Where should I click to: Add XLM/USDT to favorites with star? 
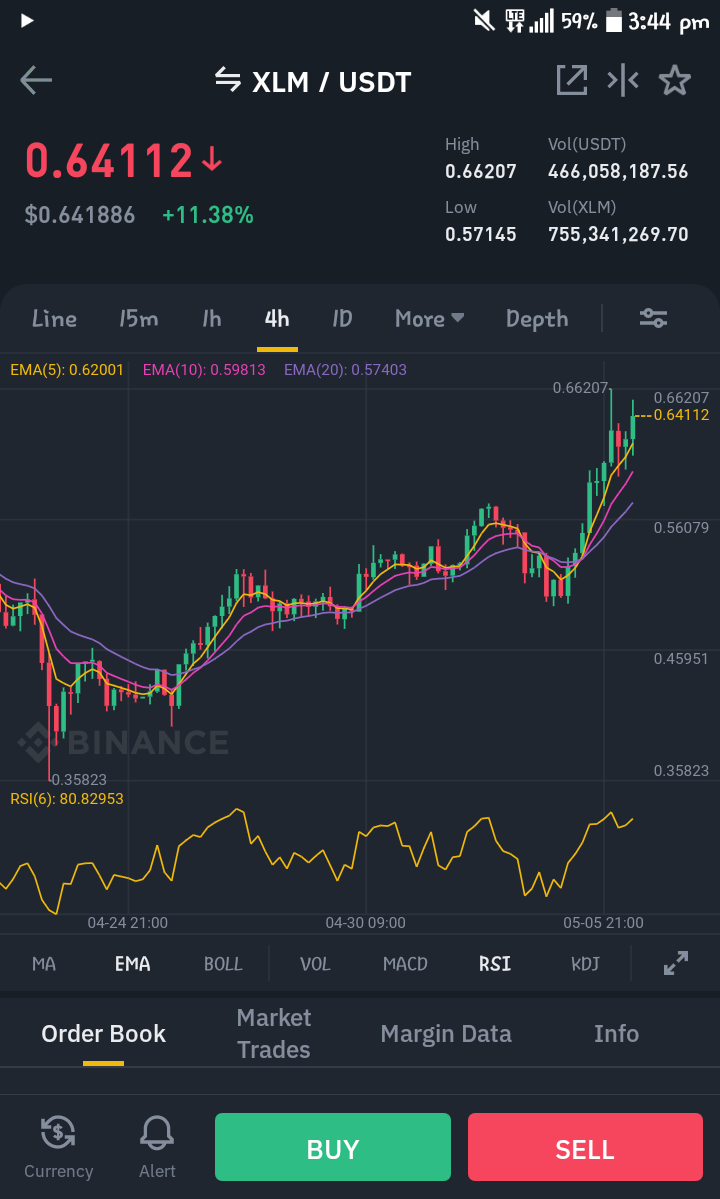click(674, 80)
